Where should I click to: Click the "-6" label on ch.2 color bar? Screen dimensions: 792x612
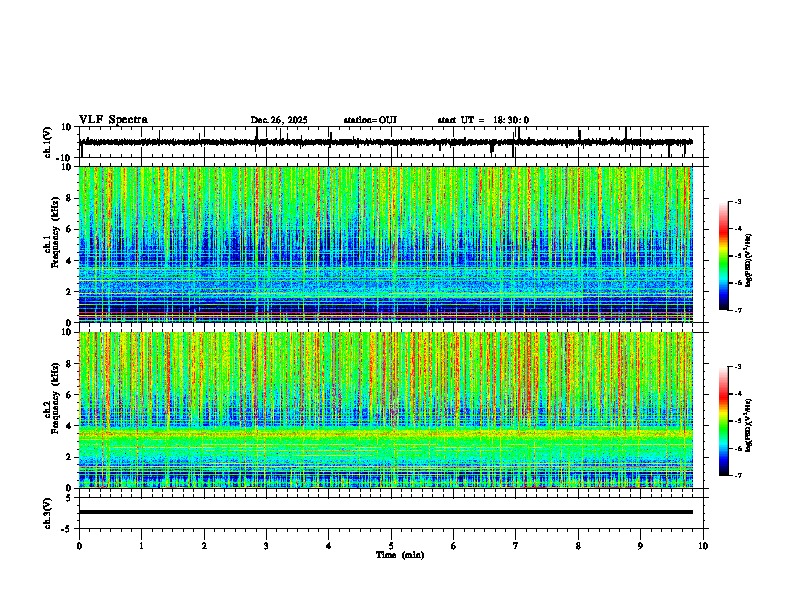[738, 448]
